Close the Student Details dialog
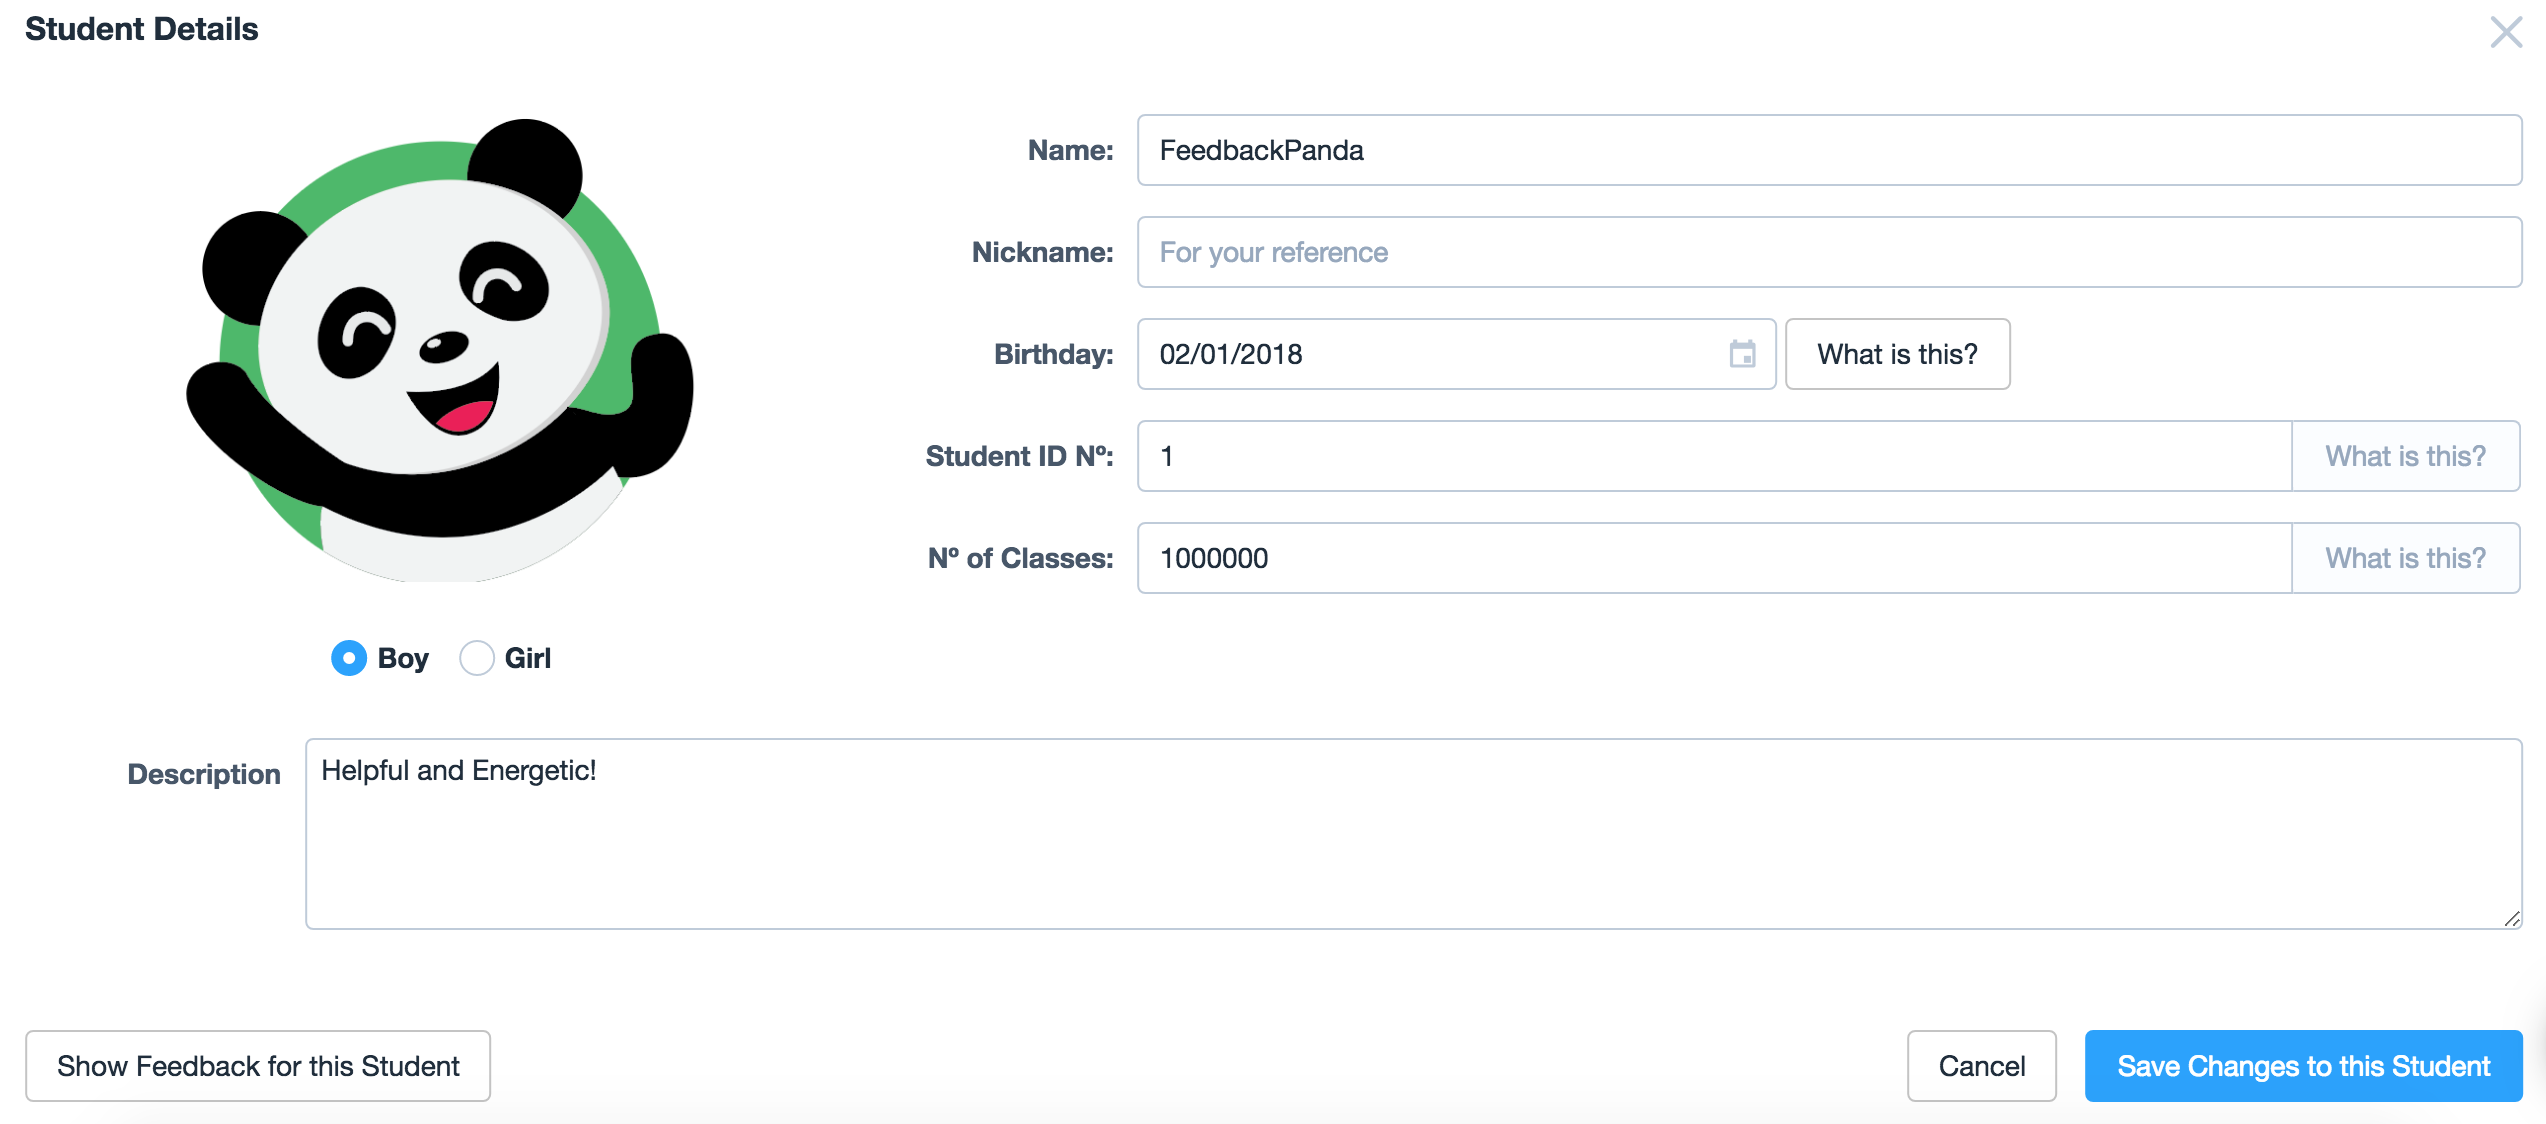The image size is (2546, 1124). coord(2506,32)
